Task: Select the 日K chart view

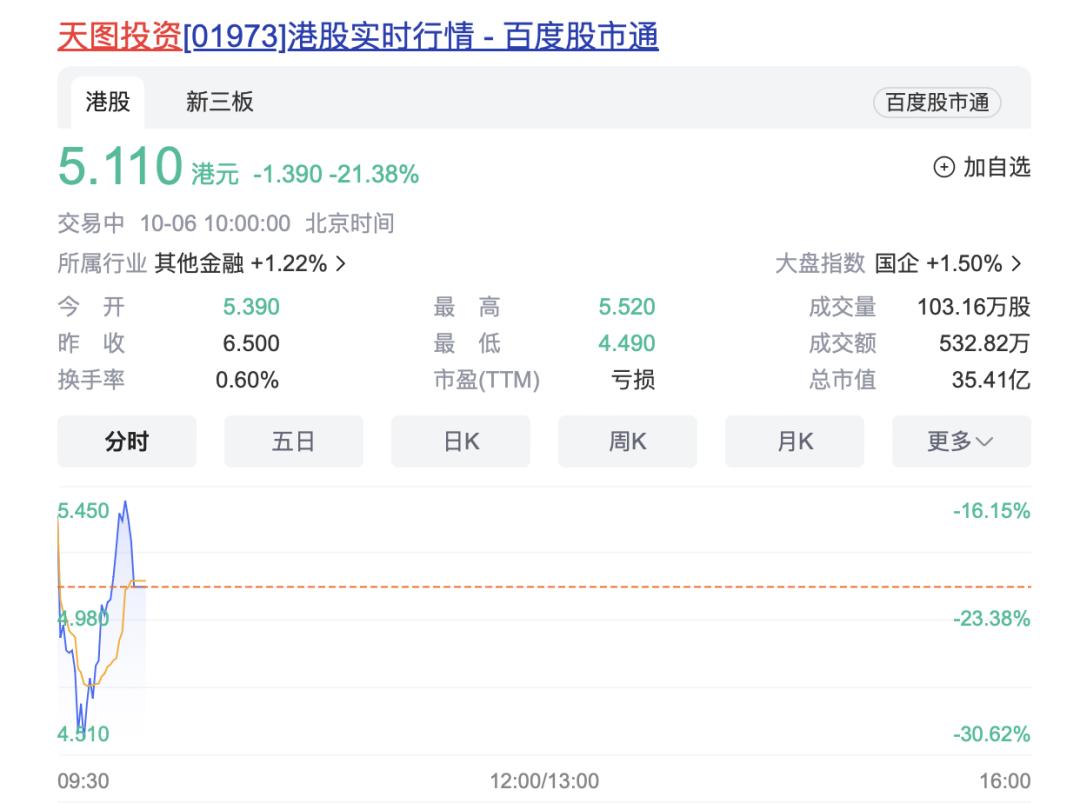Action: point(461,442)
